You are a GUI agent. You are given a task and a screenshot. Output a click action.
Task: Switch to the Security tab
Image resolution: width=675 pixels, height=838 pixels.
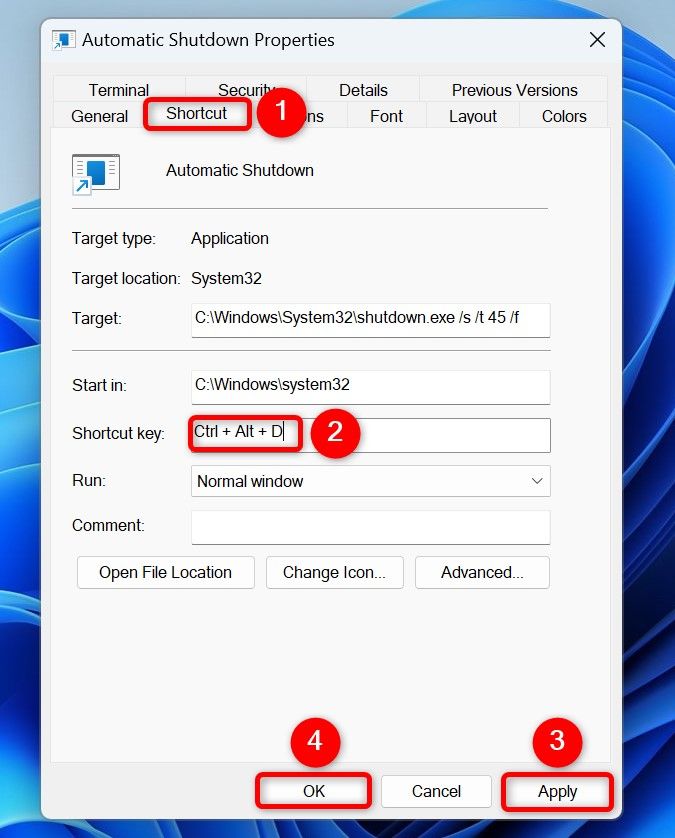(246, 90)
